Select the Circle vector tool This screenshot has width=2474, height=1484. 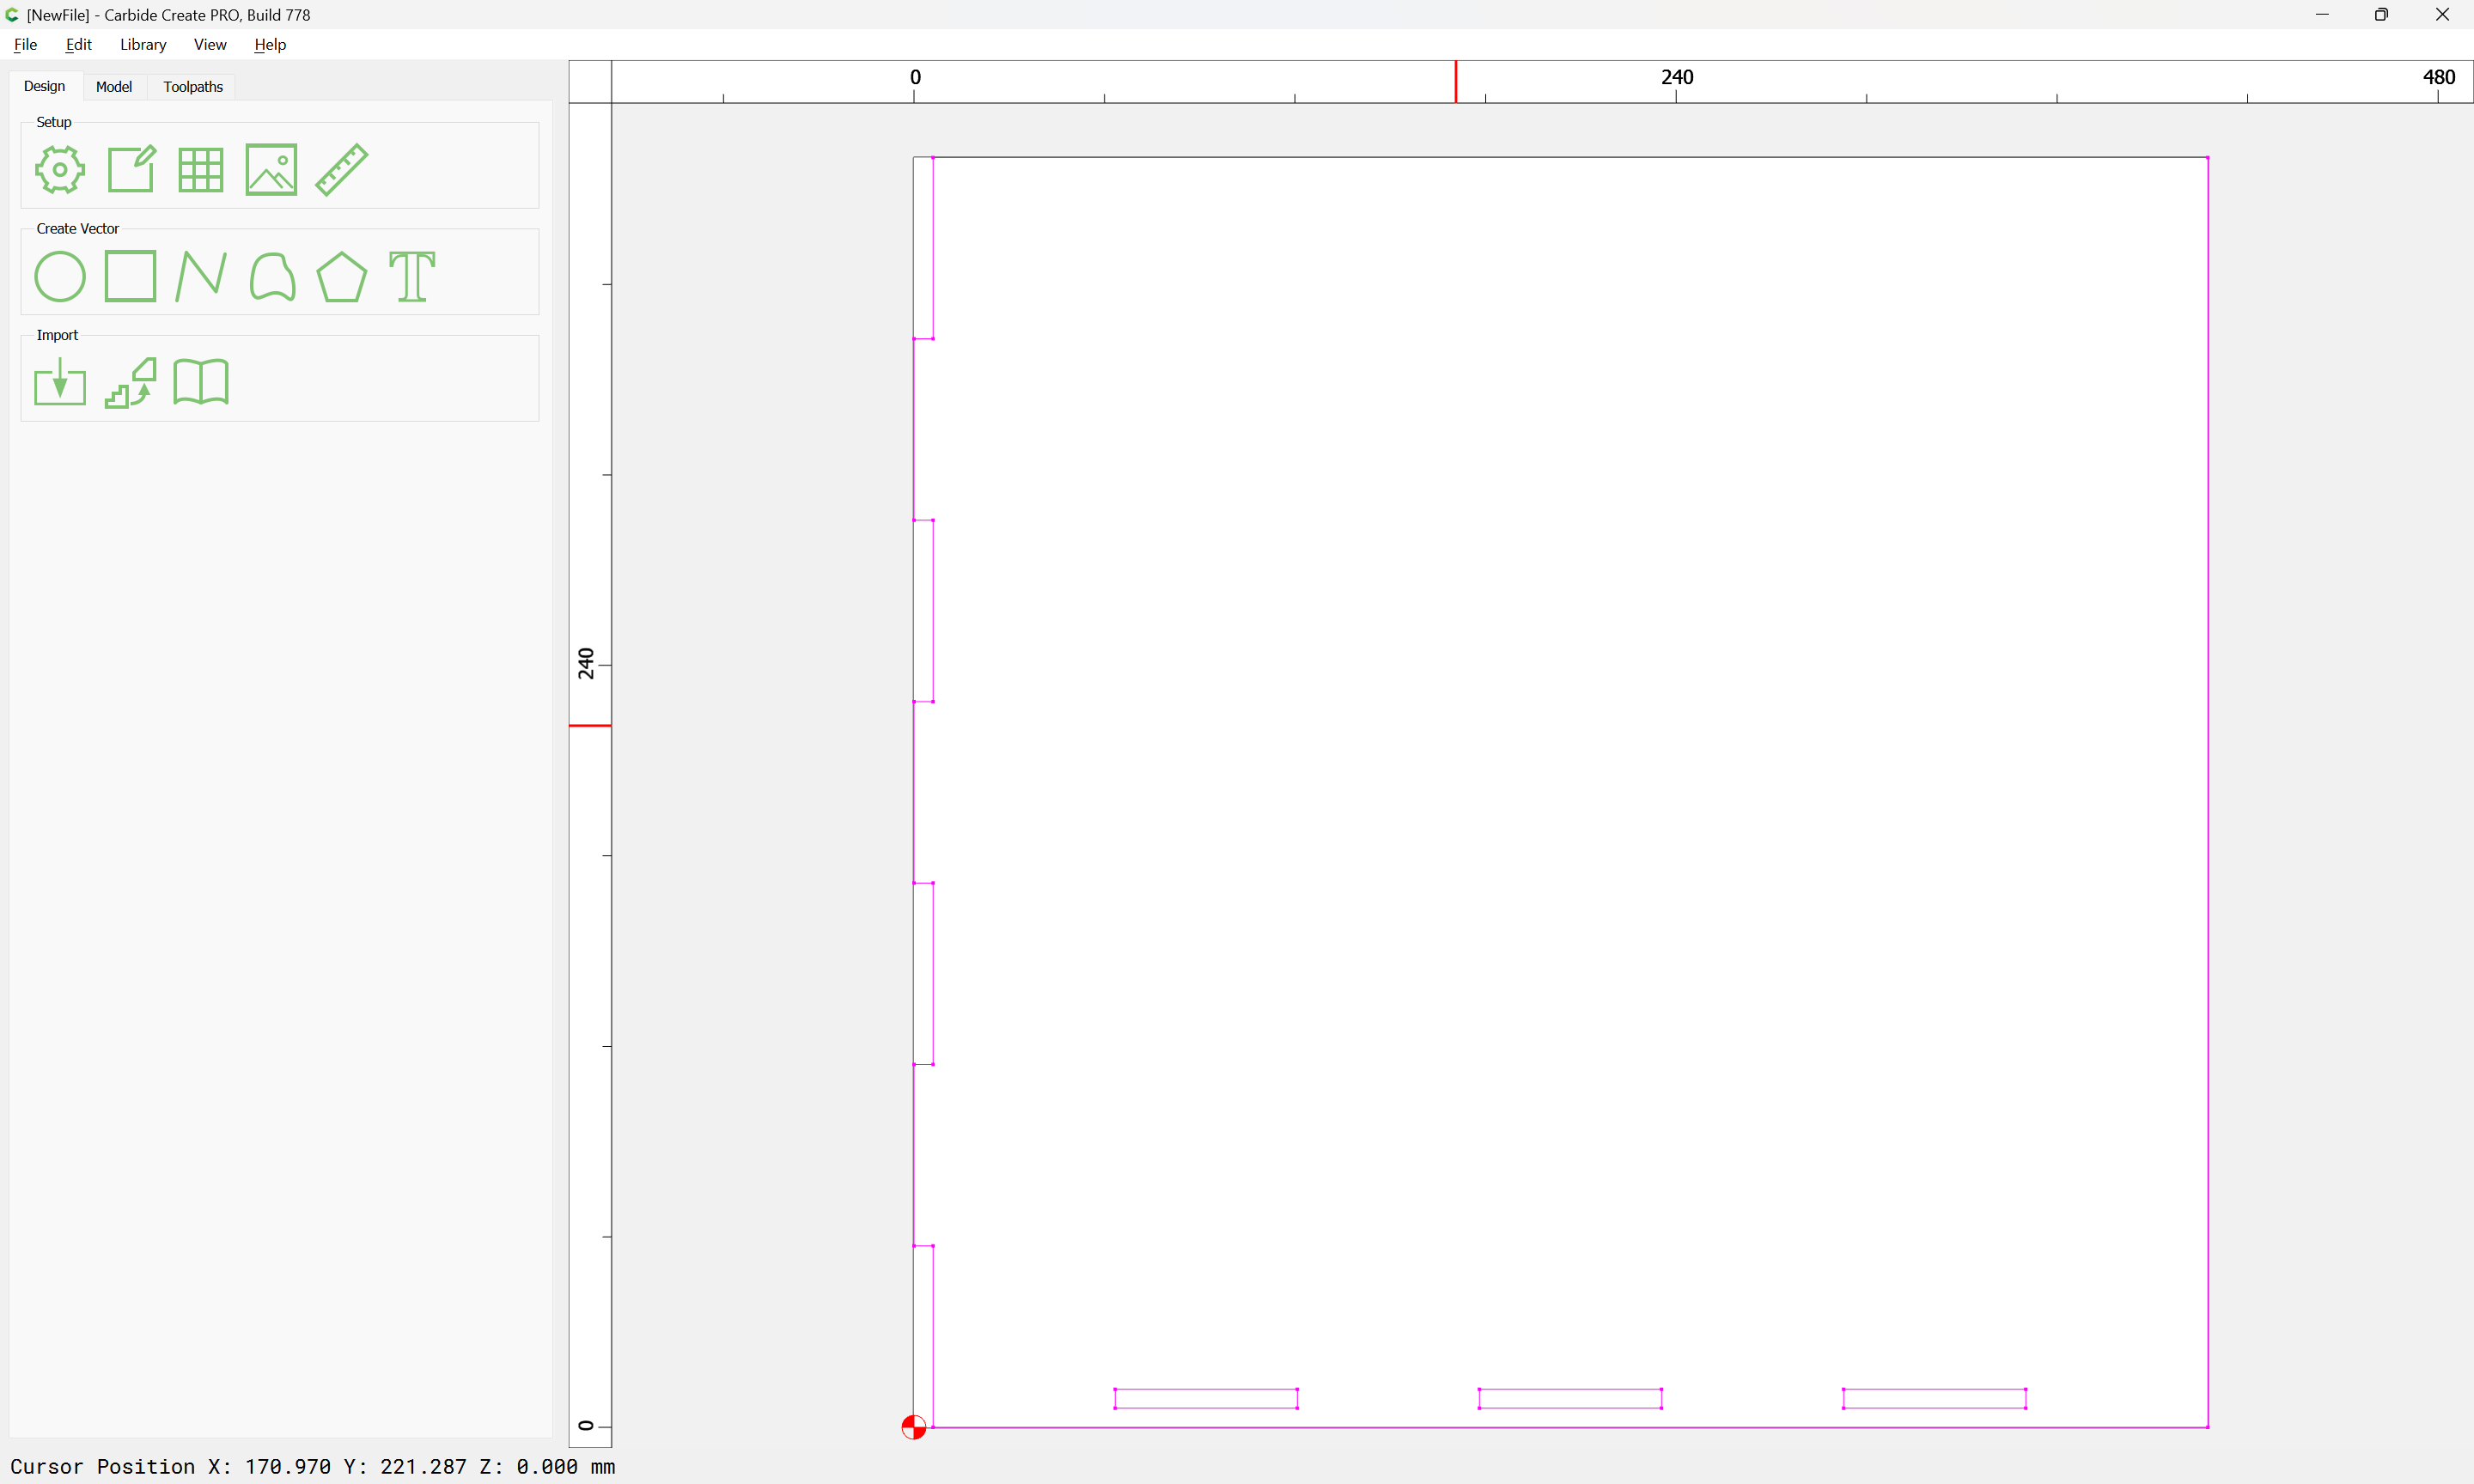(60, 276)
